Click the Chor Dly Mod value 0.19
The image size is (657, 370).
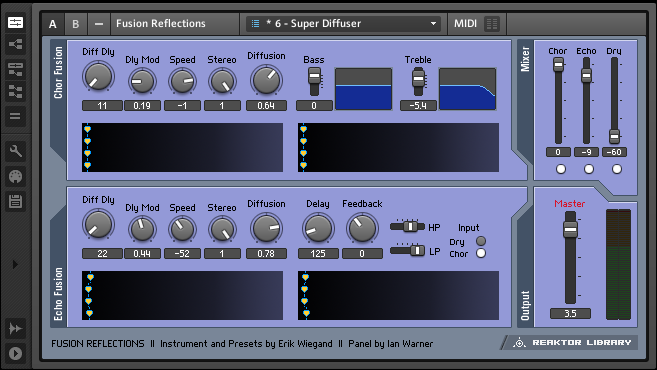tap(142, 106)
